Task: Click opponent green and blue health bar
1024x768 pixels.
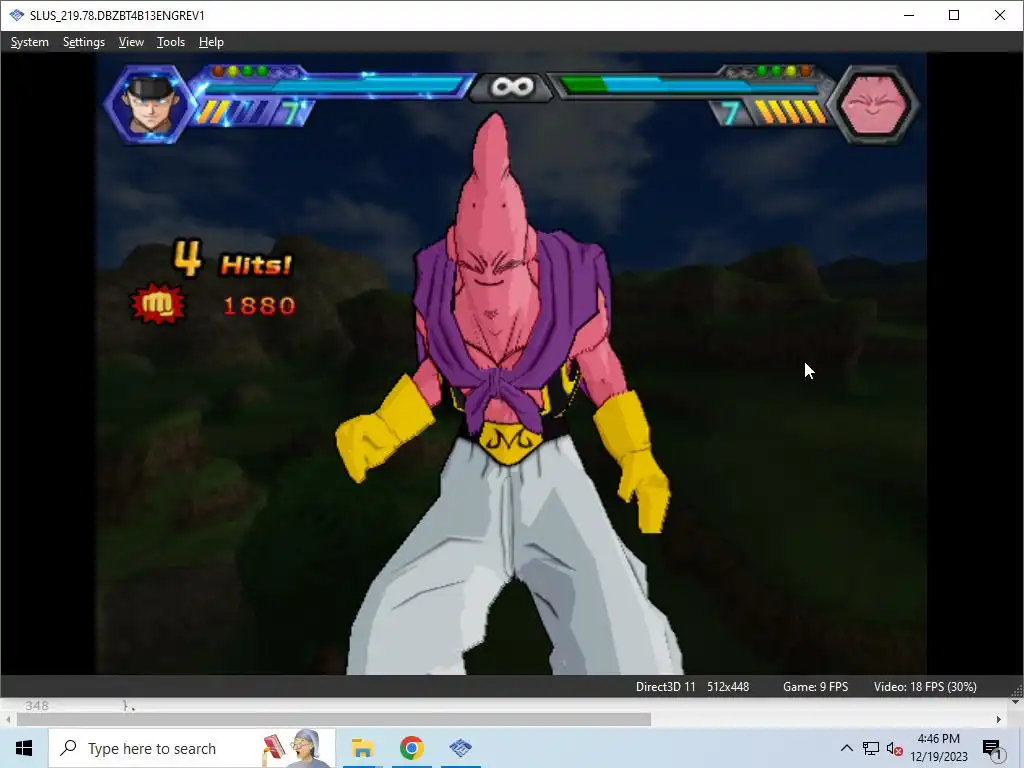Action: (x=689, y=86)
